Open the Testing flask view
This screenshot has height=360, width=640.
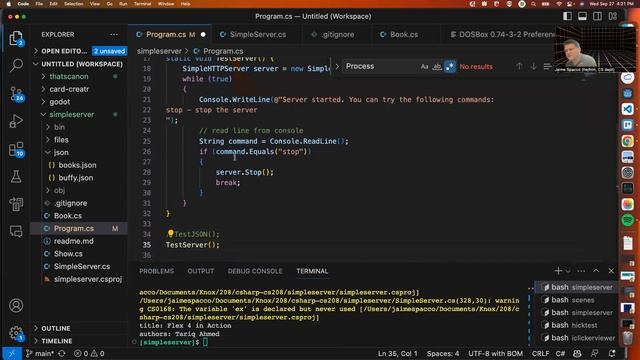click(16, 177)
